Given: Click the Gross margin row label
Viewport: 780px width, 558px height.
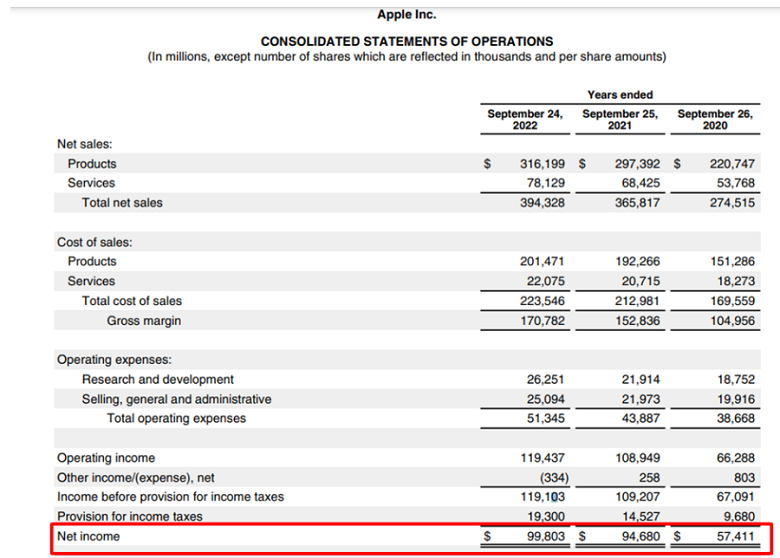Looking at the screenshot, I should pos(144,321).
